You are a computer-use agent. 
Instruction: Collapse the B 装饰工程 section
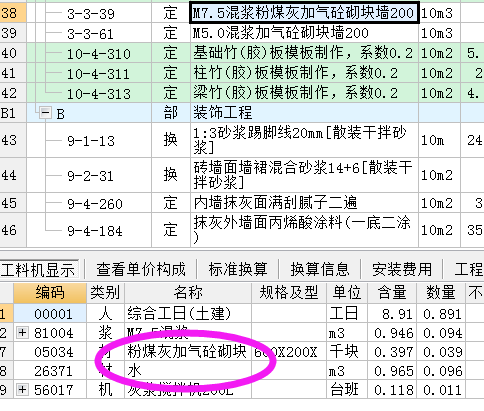pyautogui.click(x=45, y=113)
